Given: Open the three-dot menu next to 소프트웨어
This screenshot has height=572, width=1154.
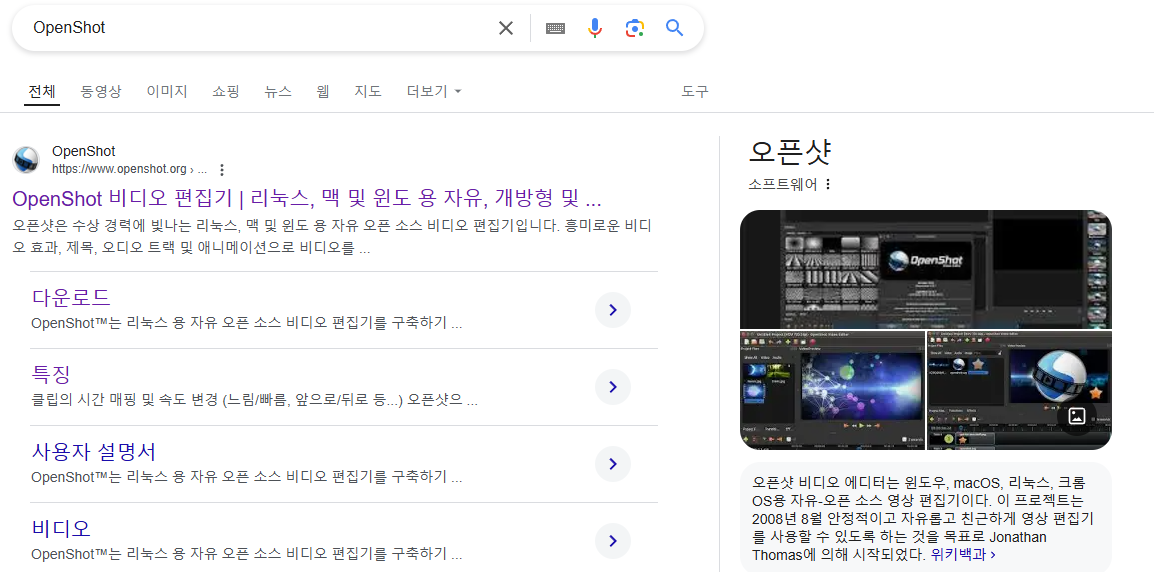Looking at the screenshot, I should [x=828, y=184].
